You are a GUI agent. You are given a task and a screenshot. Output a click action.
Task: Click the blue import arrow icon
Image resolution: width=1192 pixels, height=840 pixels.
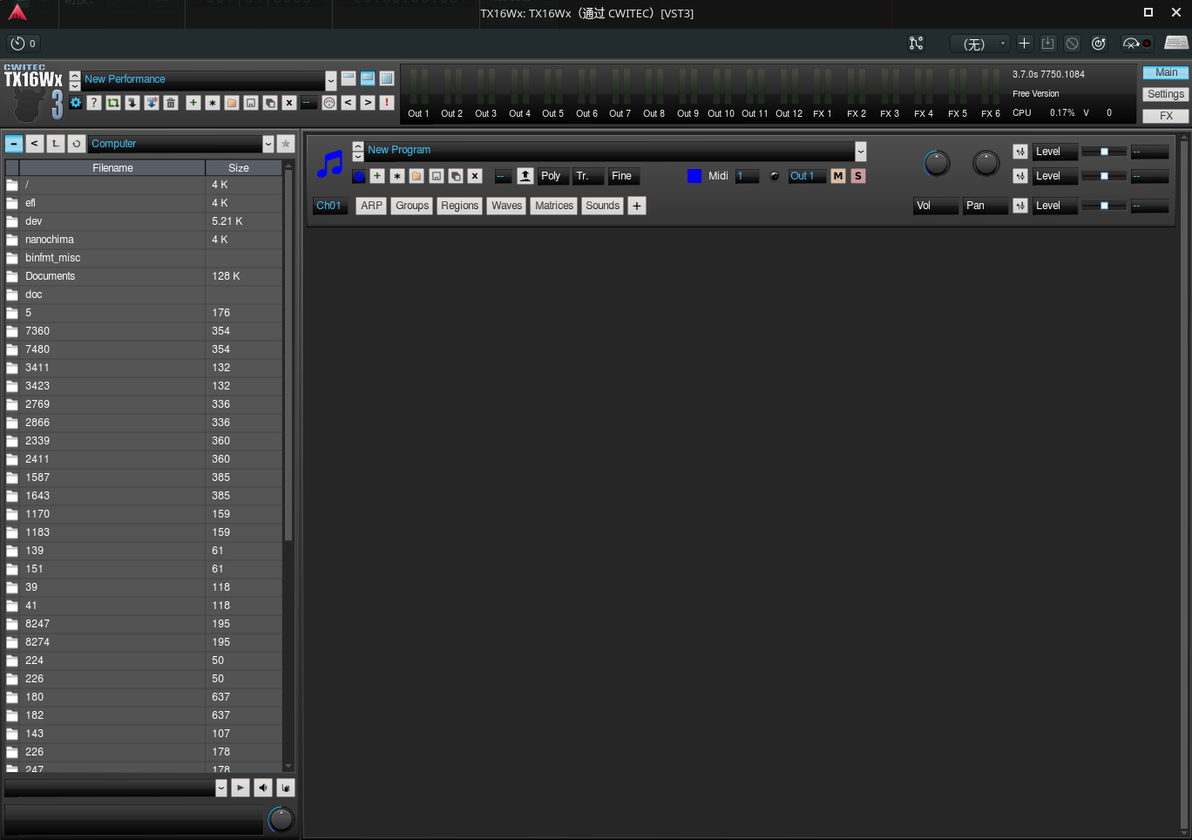152,103
